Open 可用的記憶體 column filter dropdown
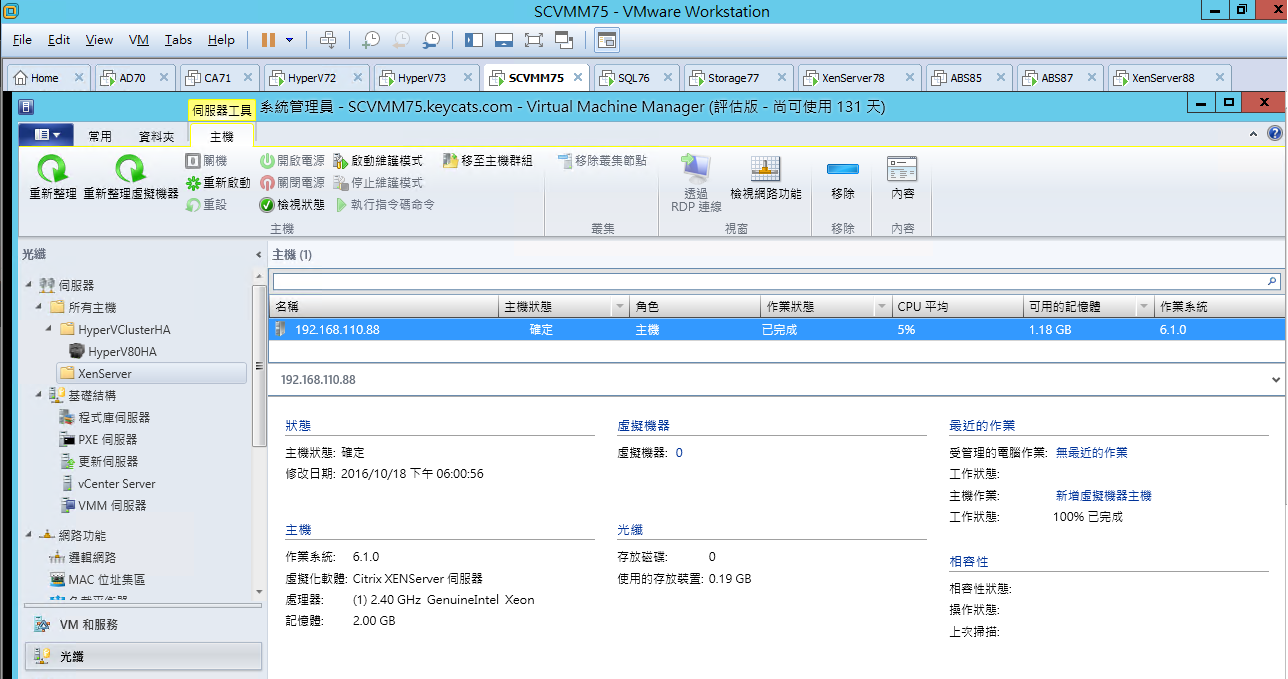 [x=1143, y=307]
